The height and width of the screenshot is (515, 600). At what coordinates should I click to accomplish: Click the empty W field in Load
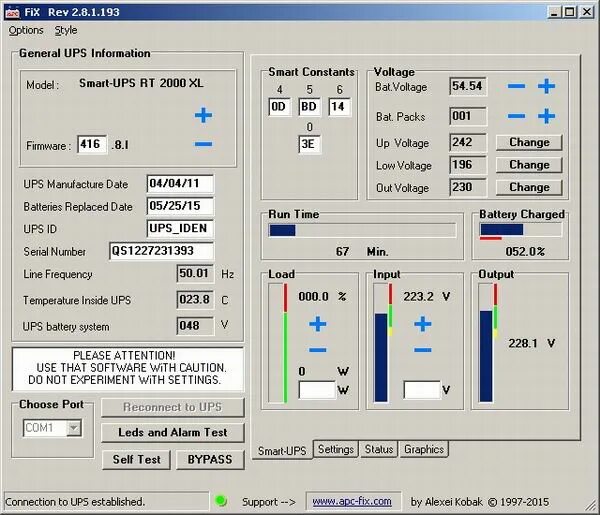(317, 390)
